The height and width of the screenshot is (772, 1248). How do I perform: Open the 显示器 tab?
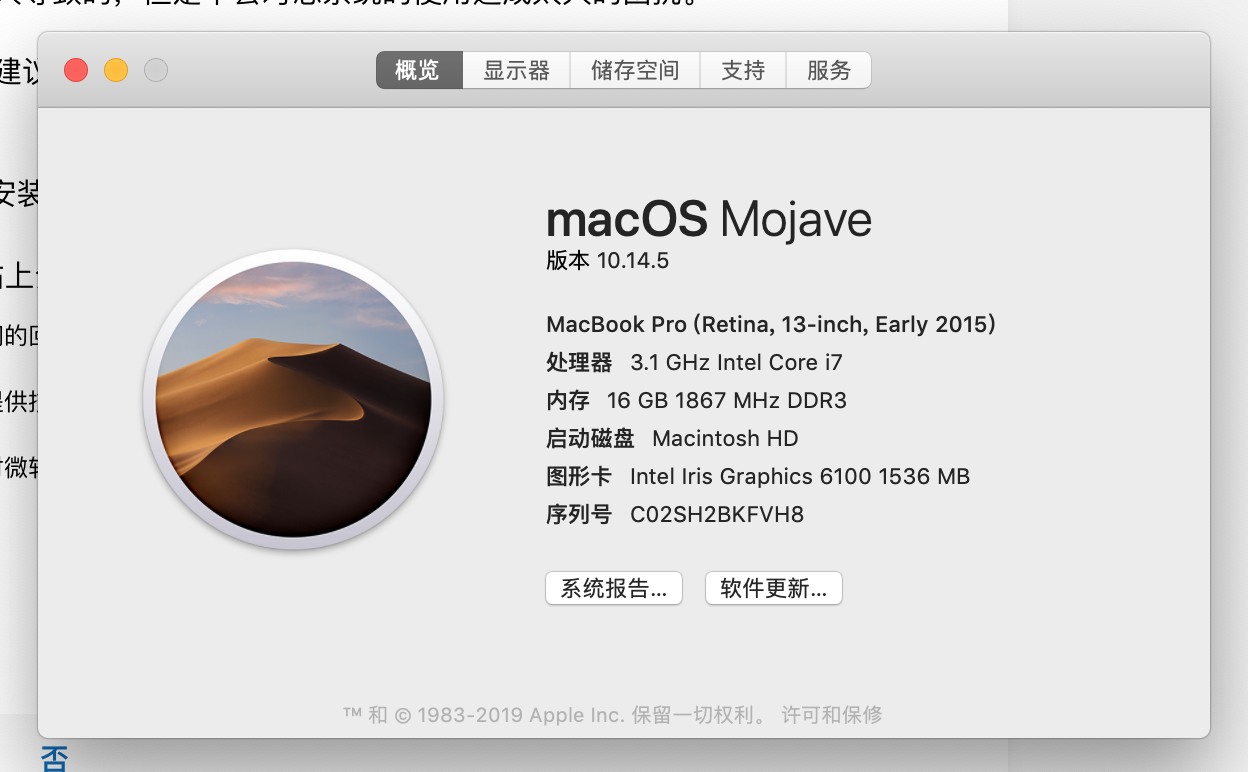coord(516,70)
